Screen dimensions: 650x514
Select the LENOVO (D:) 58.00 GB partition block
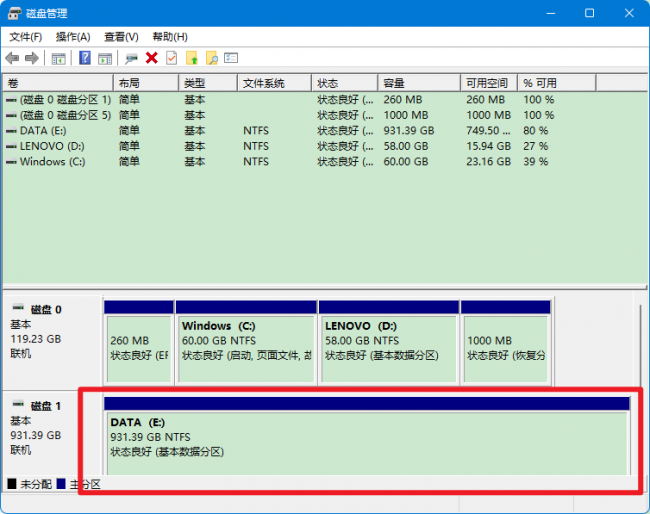pyautogui.click(x=389, y=342)
